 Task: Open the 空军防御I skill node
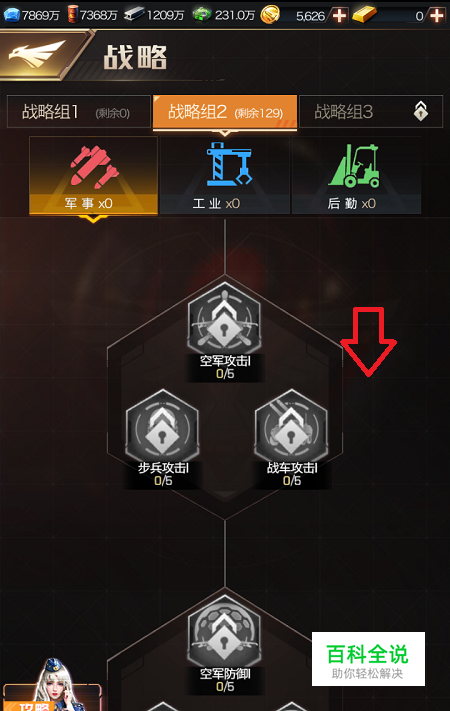[x=224, y=632]
